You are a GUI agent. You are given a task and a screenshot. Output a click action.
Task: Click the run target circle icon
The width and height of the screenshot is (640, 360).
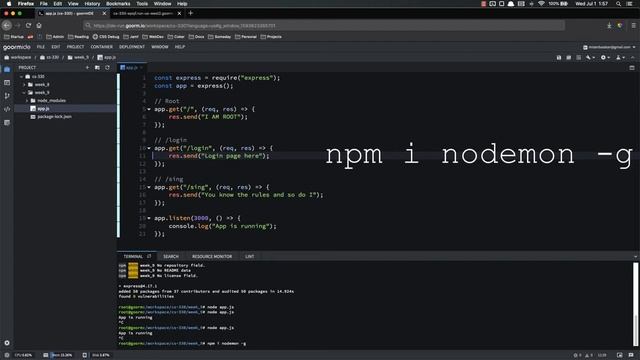pos(603,58)
